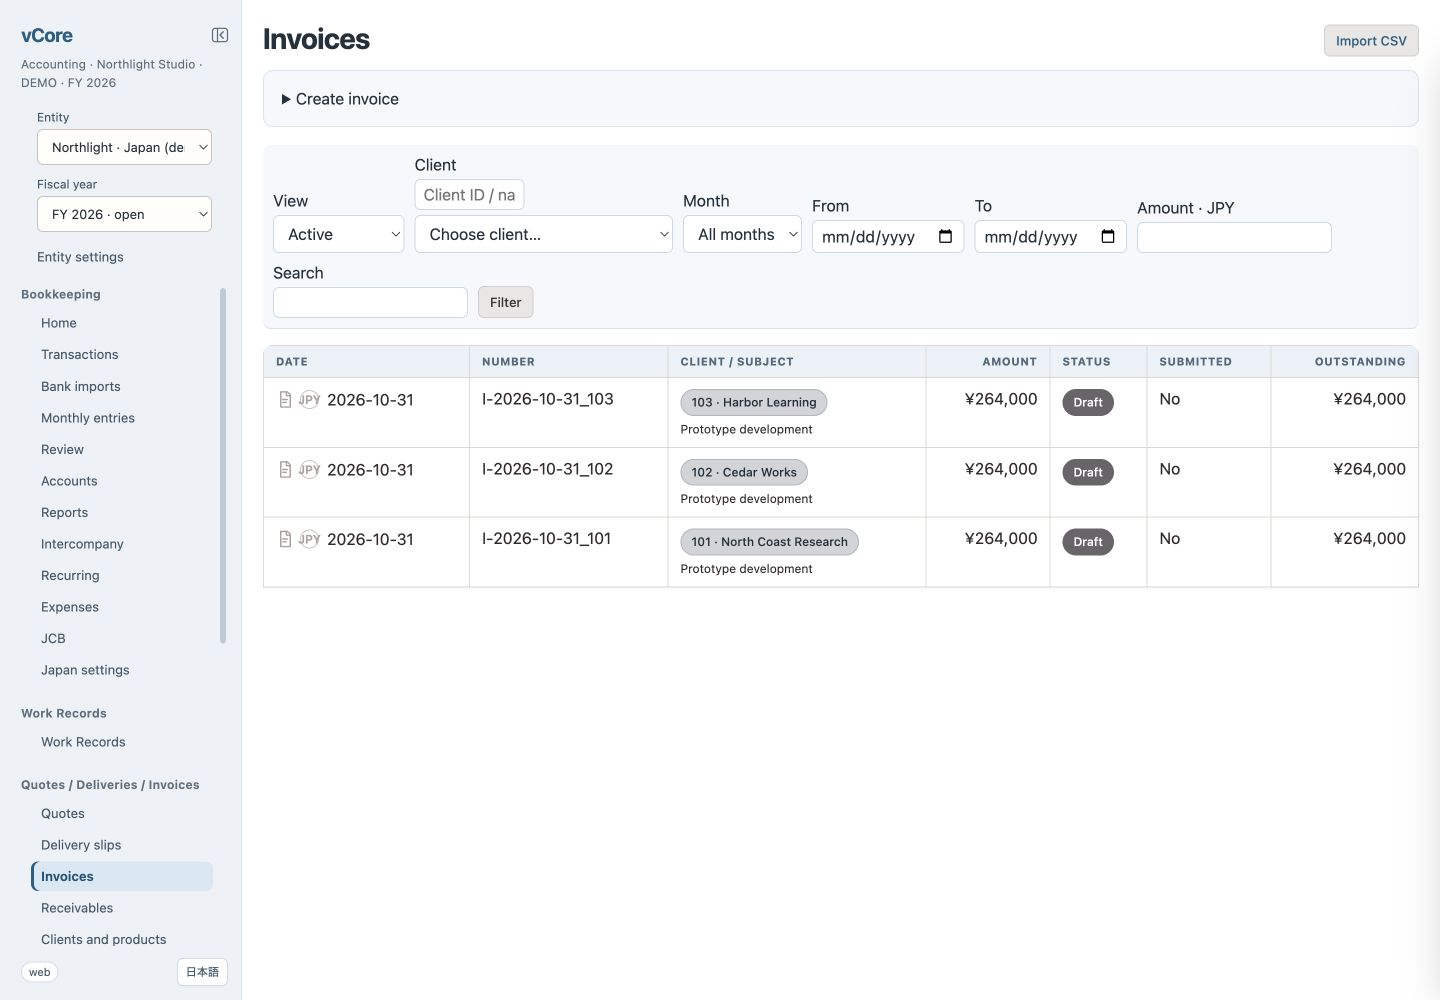Click the 102 · Cedar Works client tag
The width and height of the screenshot is (1440, 1000).
tap(744, 472)
